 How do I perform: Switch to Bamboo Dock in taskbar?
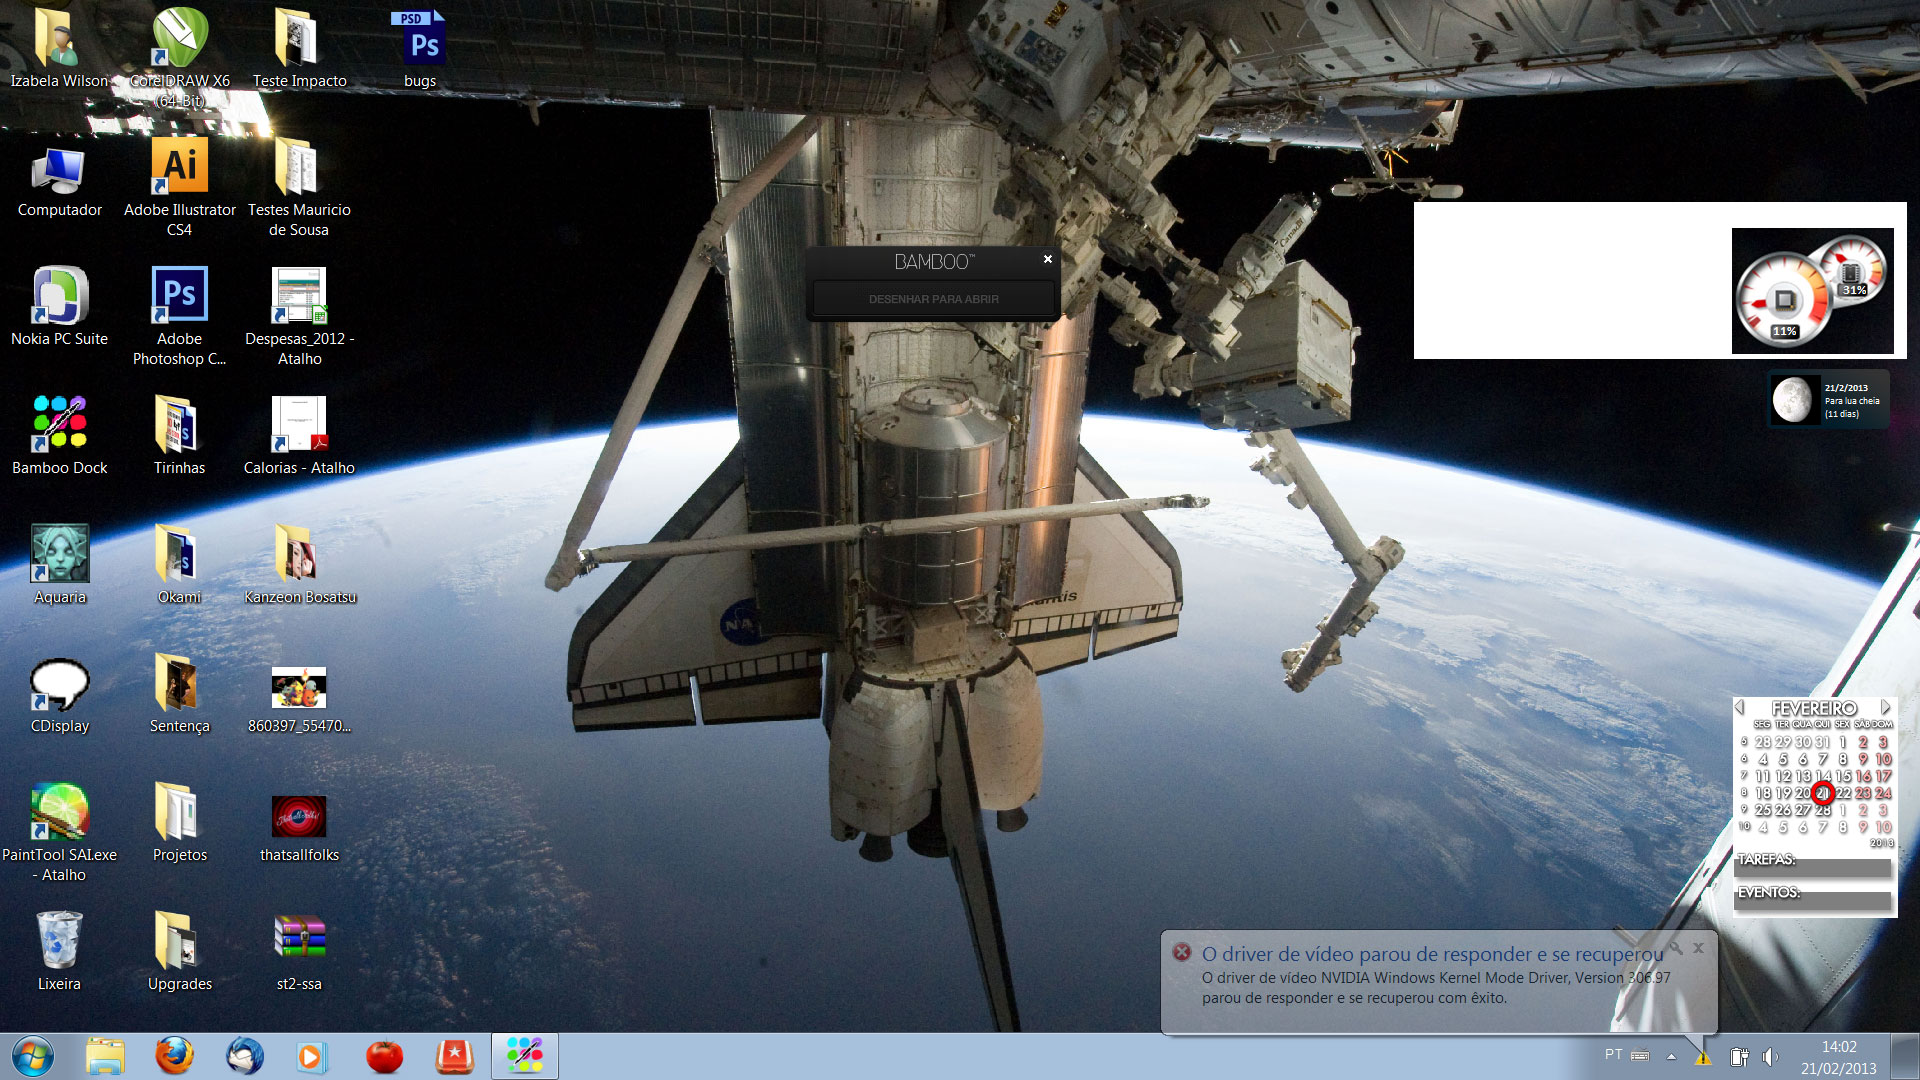click(x=524, y=1056)
